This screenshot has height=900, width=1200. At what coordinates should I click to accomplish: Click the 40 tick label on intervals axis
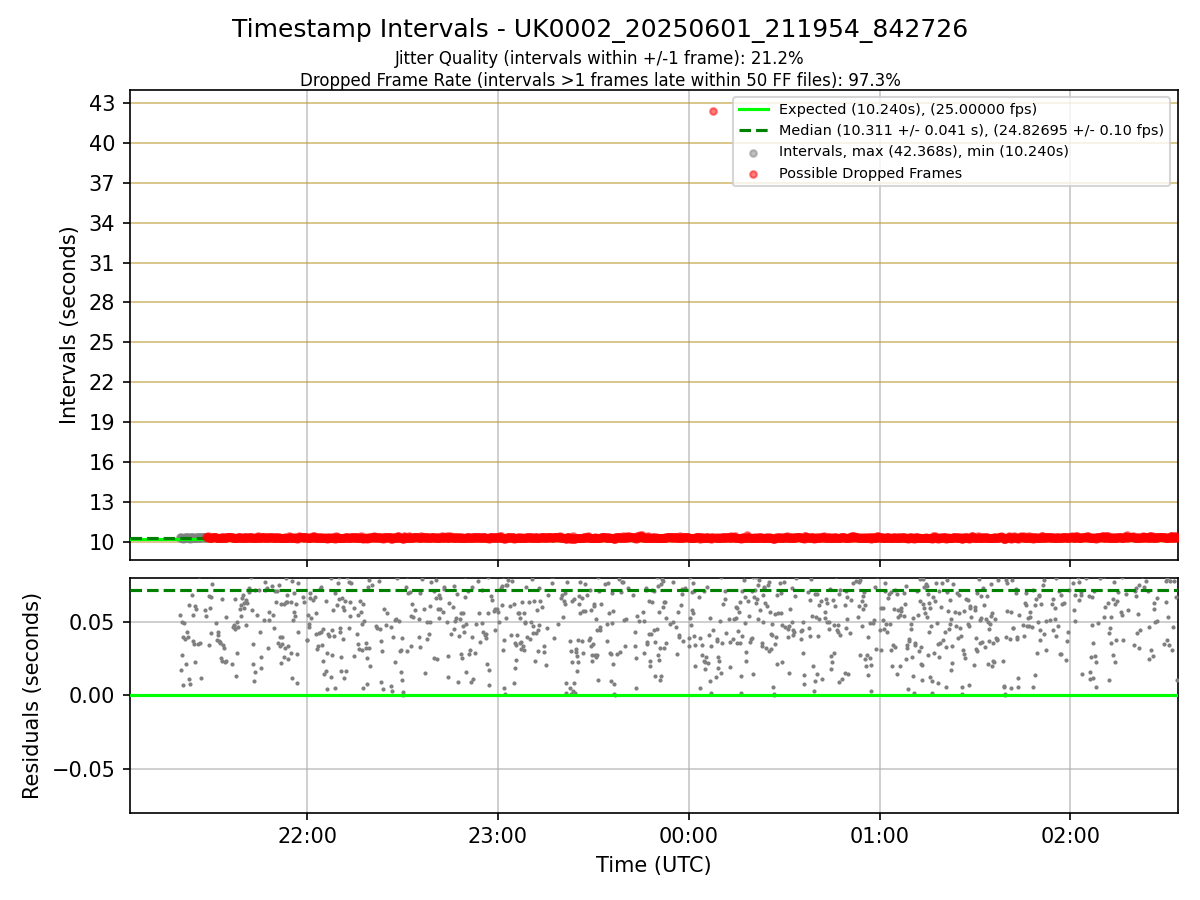point(103,143)
